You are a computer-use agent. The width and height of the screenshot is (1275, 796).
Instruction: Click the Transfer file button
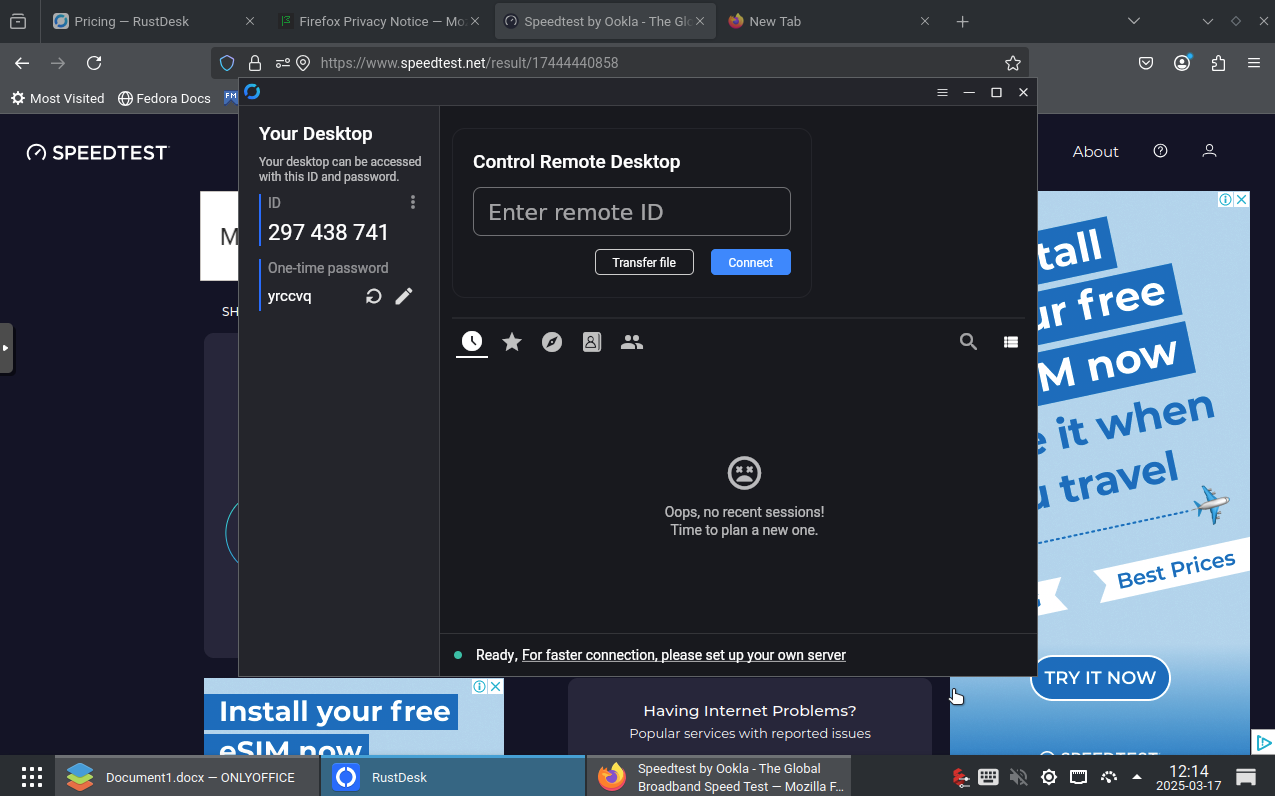point(644,262)
